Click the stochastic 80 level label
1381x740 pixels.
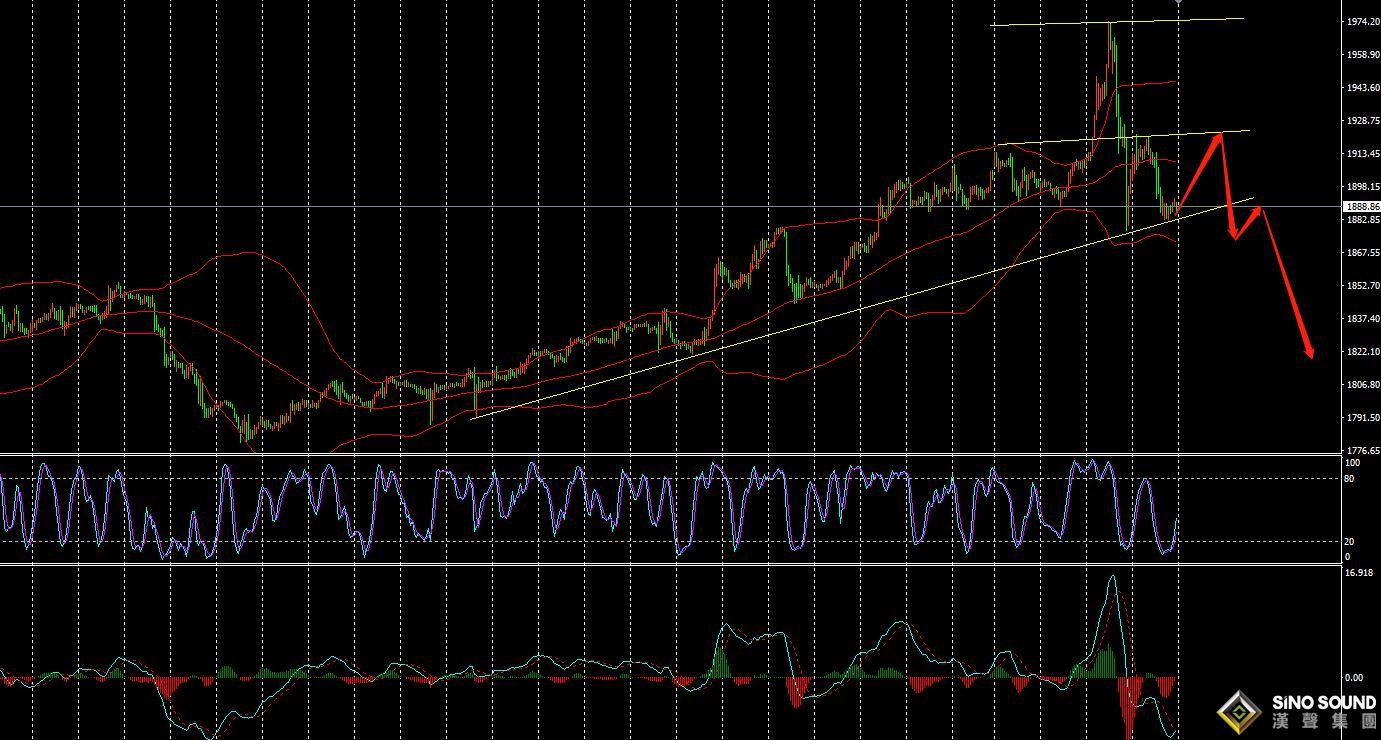(x=1352, y=478)
